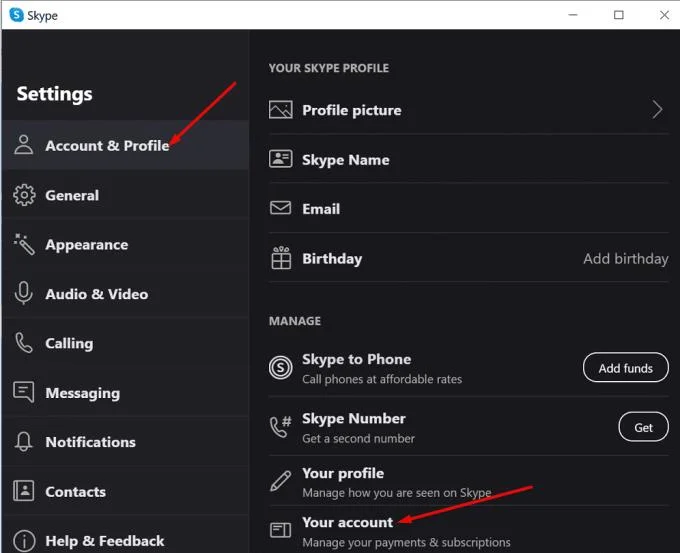Viewport: 680px width, 553px height.
Task: Click the Appearance magic wand icon
Action: pyautogui.click(x=24, y=244)
